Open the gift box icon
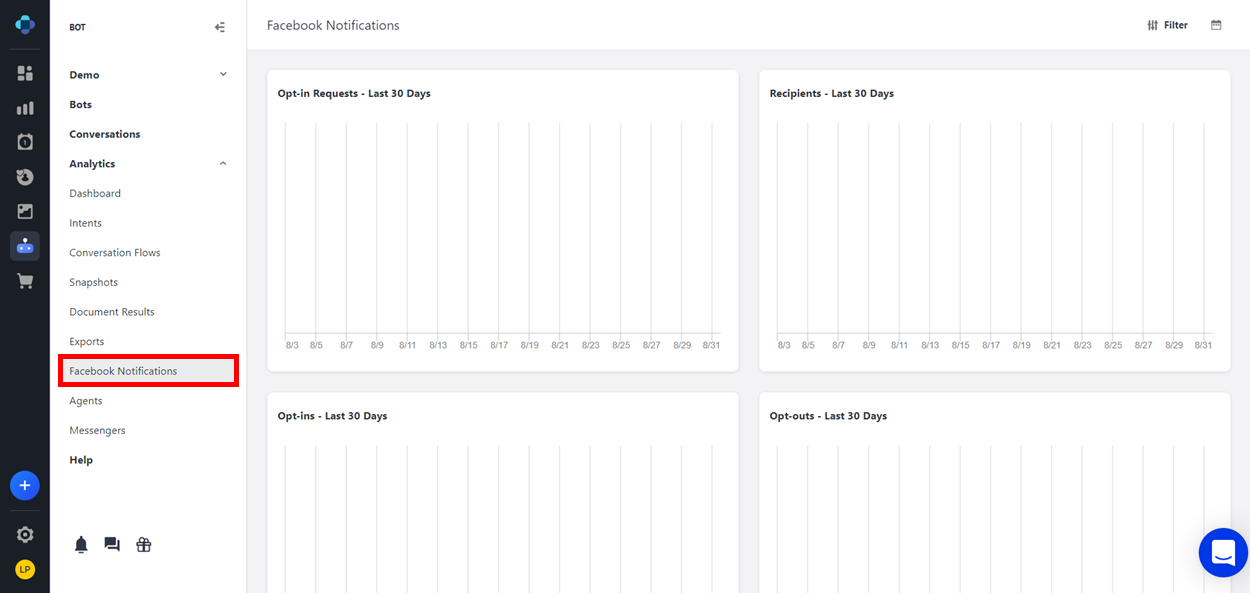The height and width of the screenshot is (593, 1250). coord(144,545)
